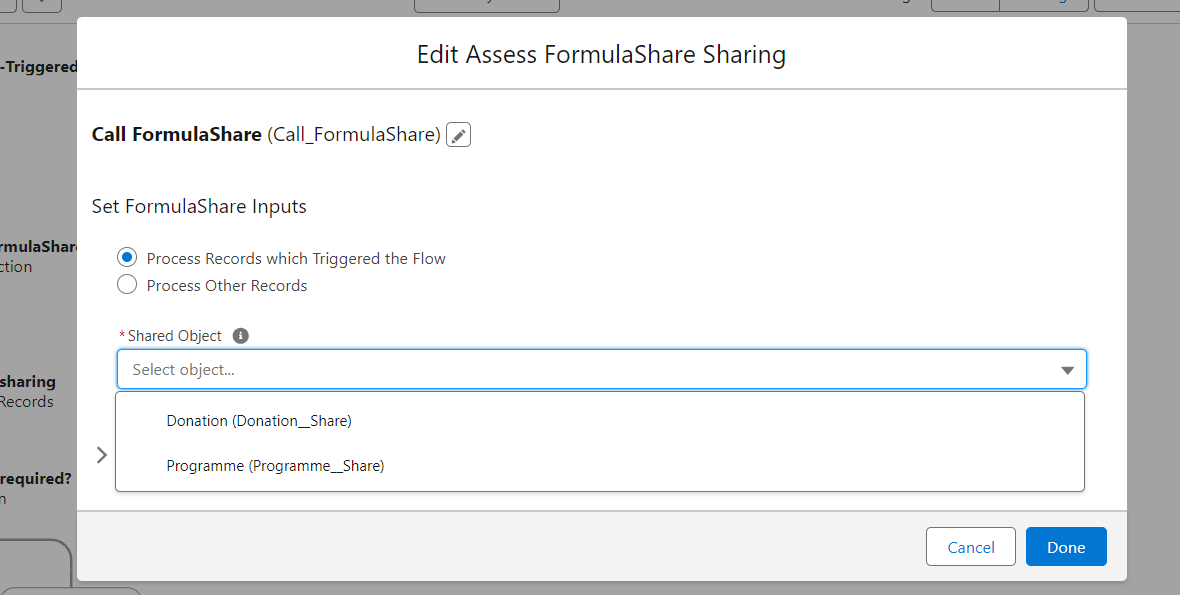Image resolution: width=1180 pixels, height=595 pixels.
Task: Open the Shared Object info tooltip icon
Action: click(x=240, y=335)
